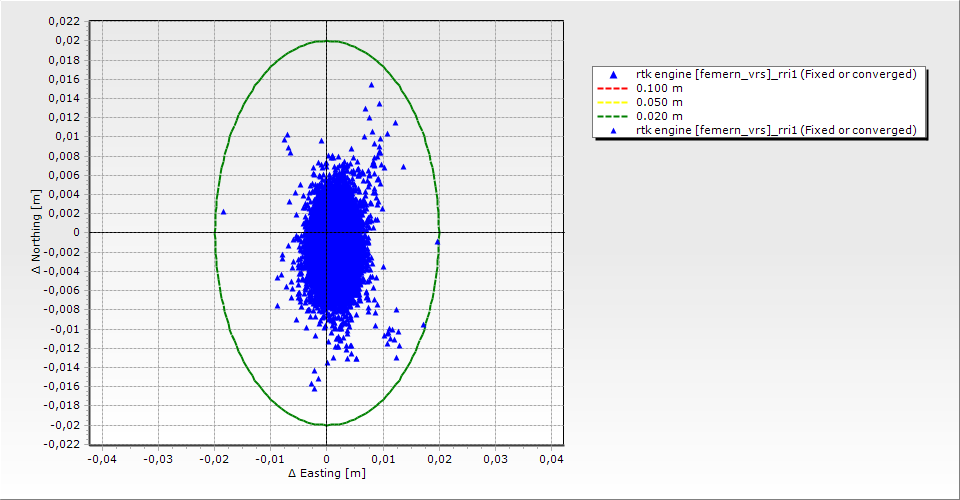Select the 0.050 m legend label

pos(660,102)
